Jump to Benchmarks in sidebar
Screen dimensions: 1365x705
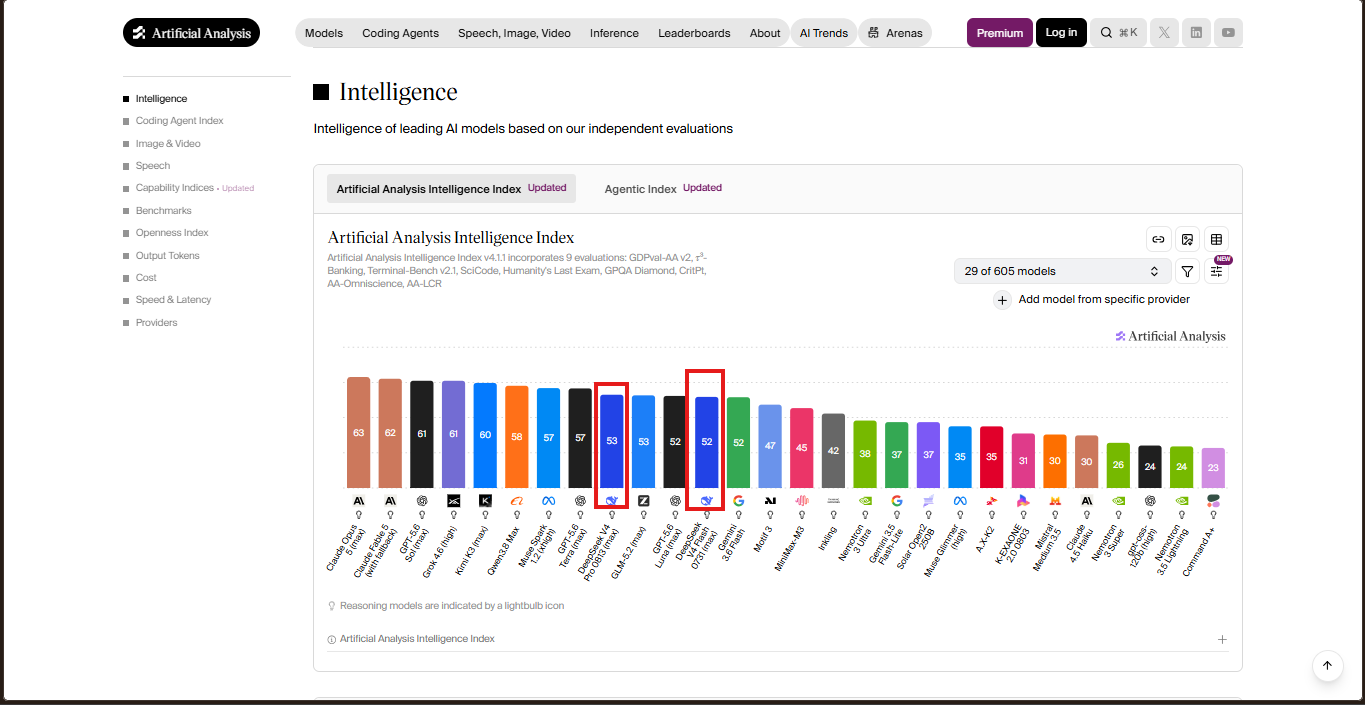(163, 211)
